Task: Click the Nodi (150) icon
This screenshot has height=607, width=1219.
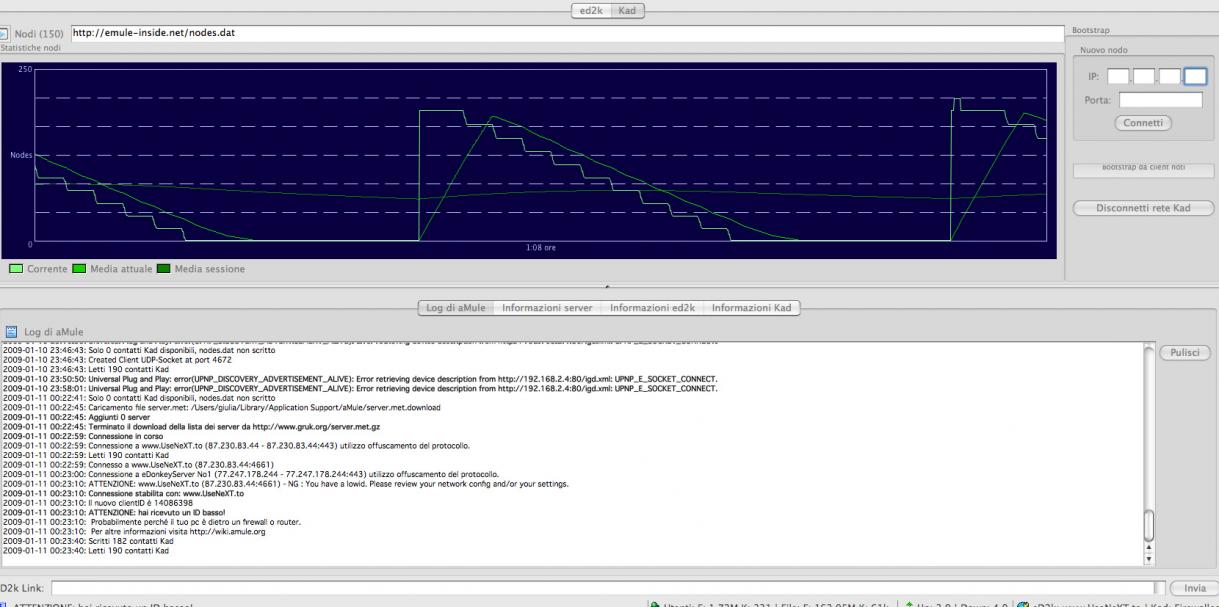Action: 4,33
